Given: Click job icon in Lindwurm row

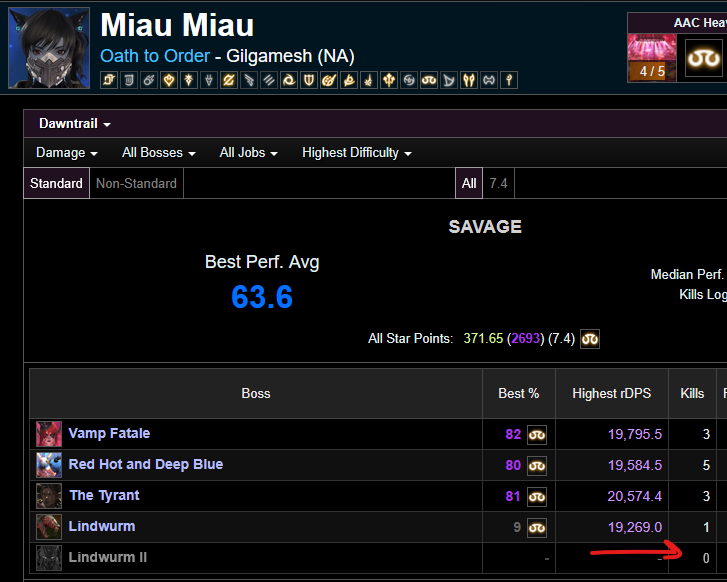Looking at the screenshot, I should 537,528.
